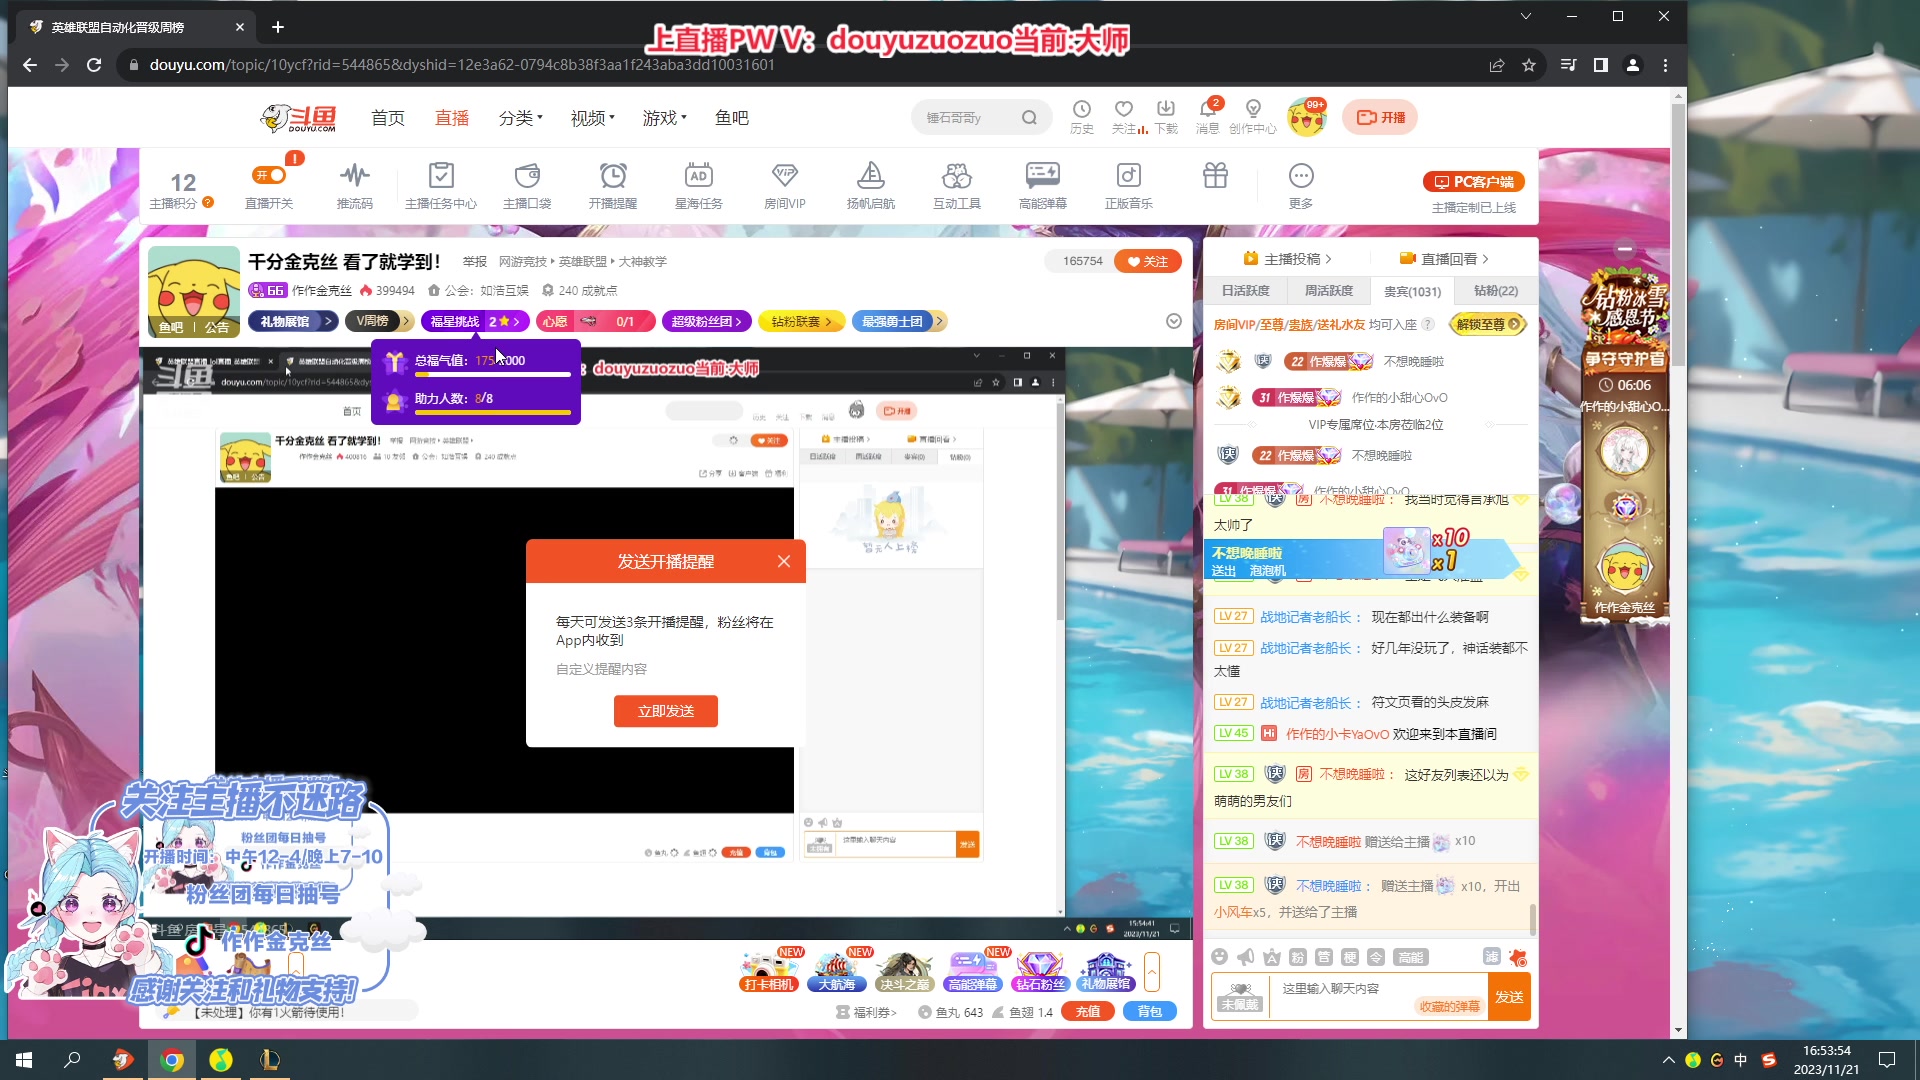Switch to the 日活跃度 tab
This screenshot has width=1920, height=1080.
pos(1245,291)
